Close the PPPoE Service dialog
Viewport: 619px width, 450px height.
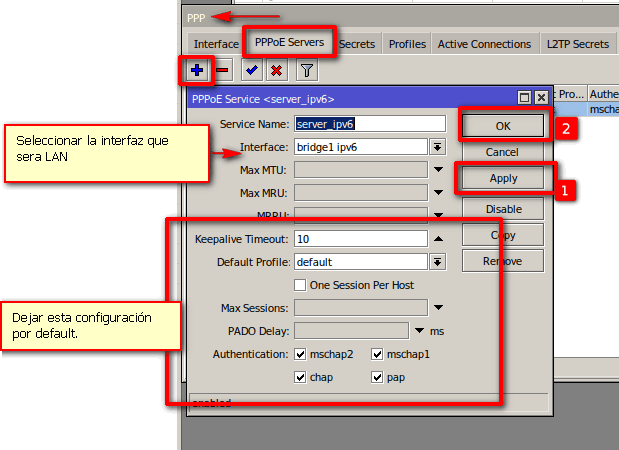(x=541, y=98)
